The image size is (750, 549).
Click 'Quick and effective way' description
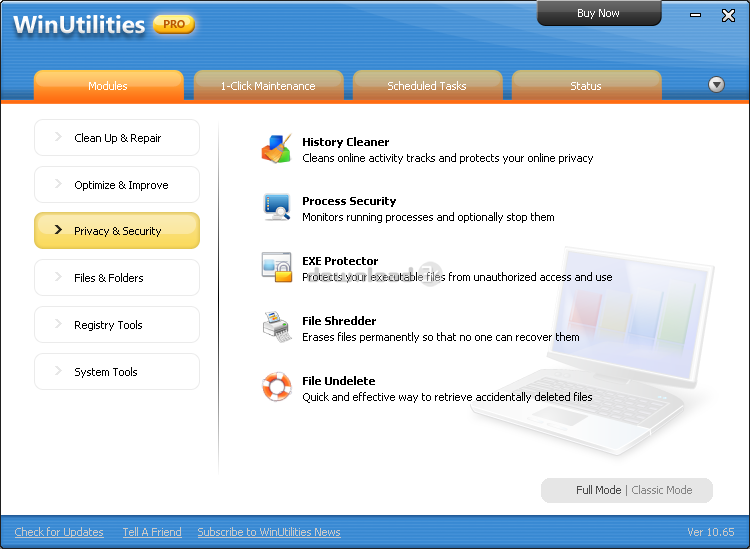tap(447, 397)
